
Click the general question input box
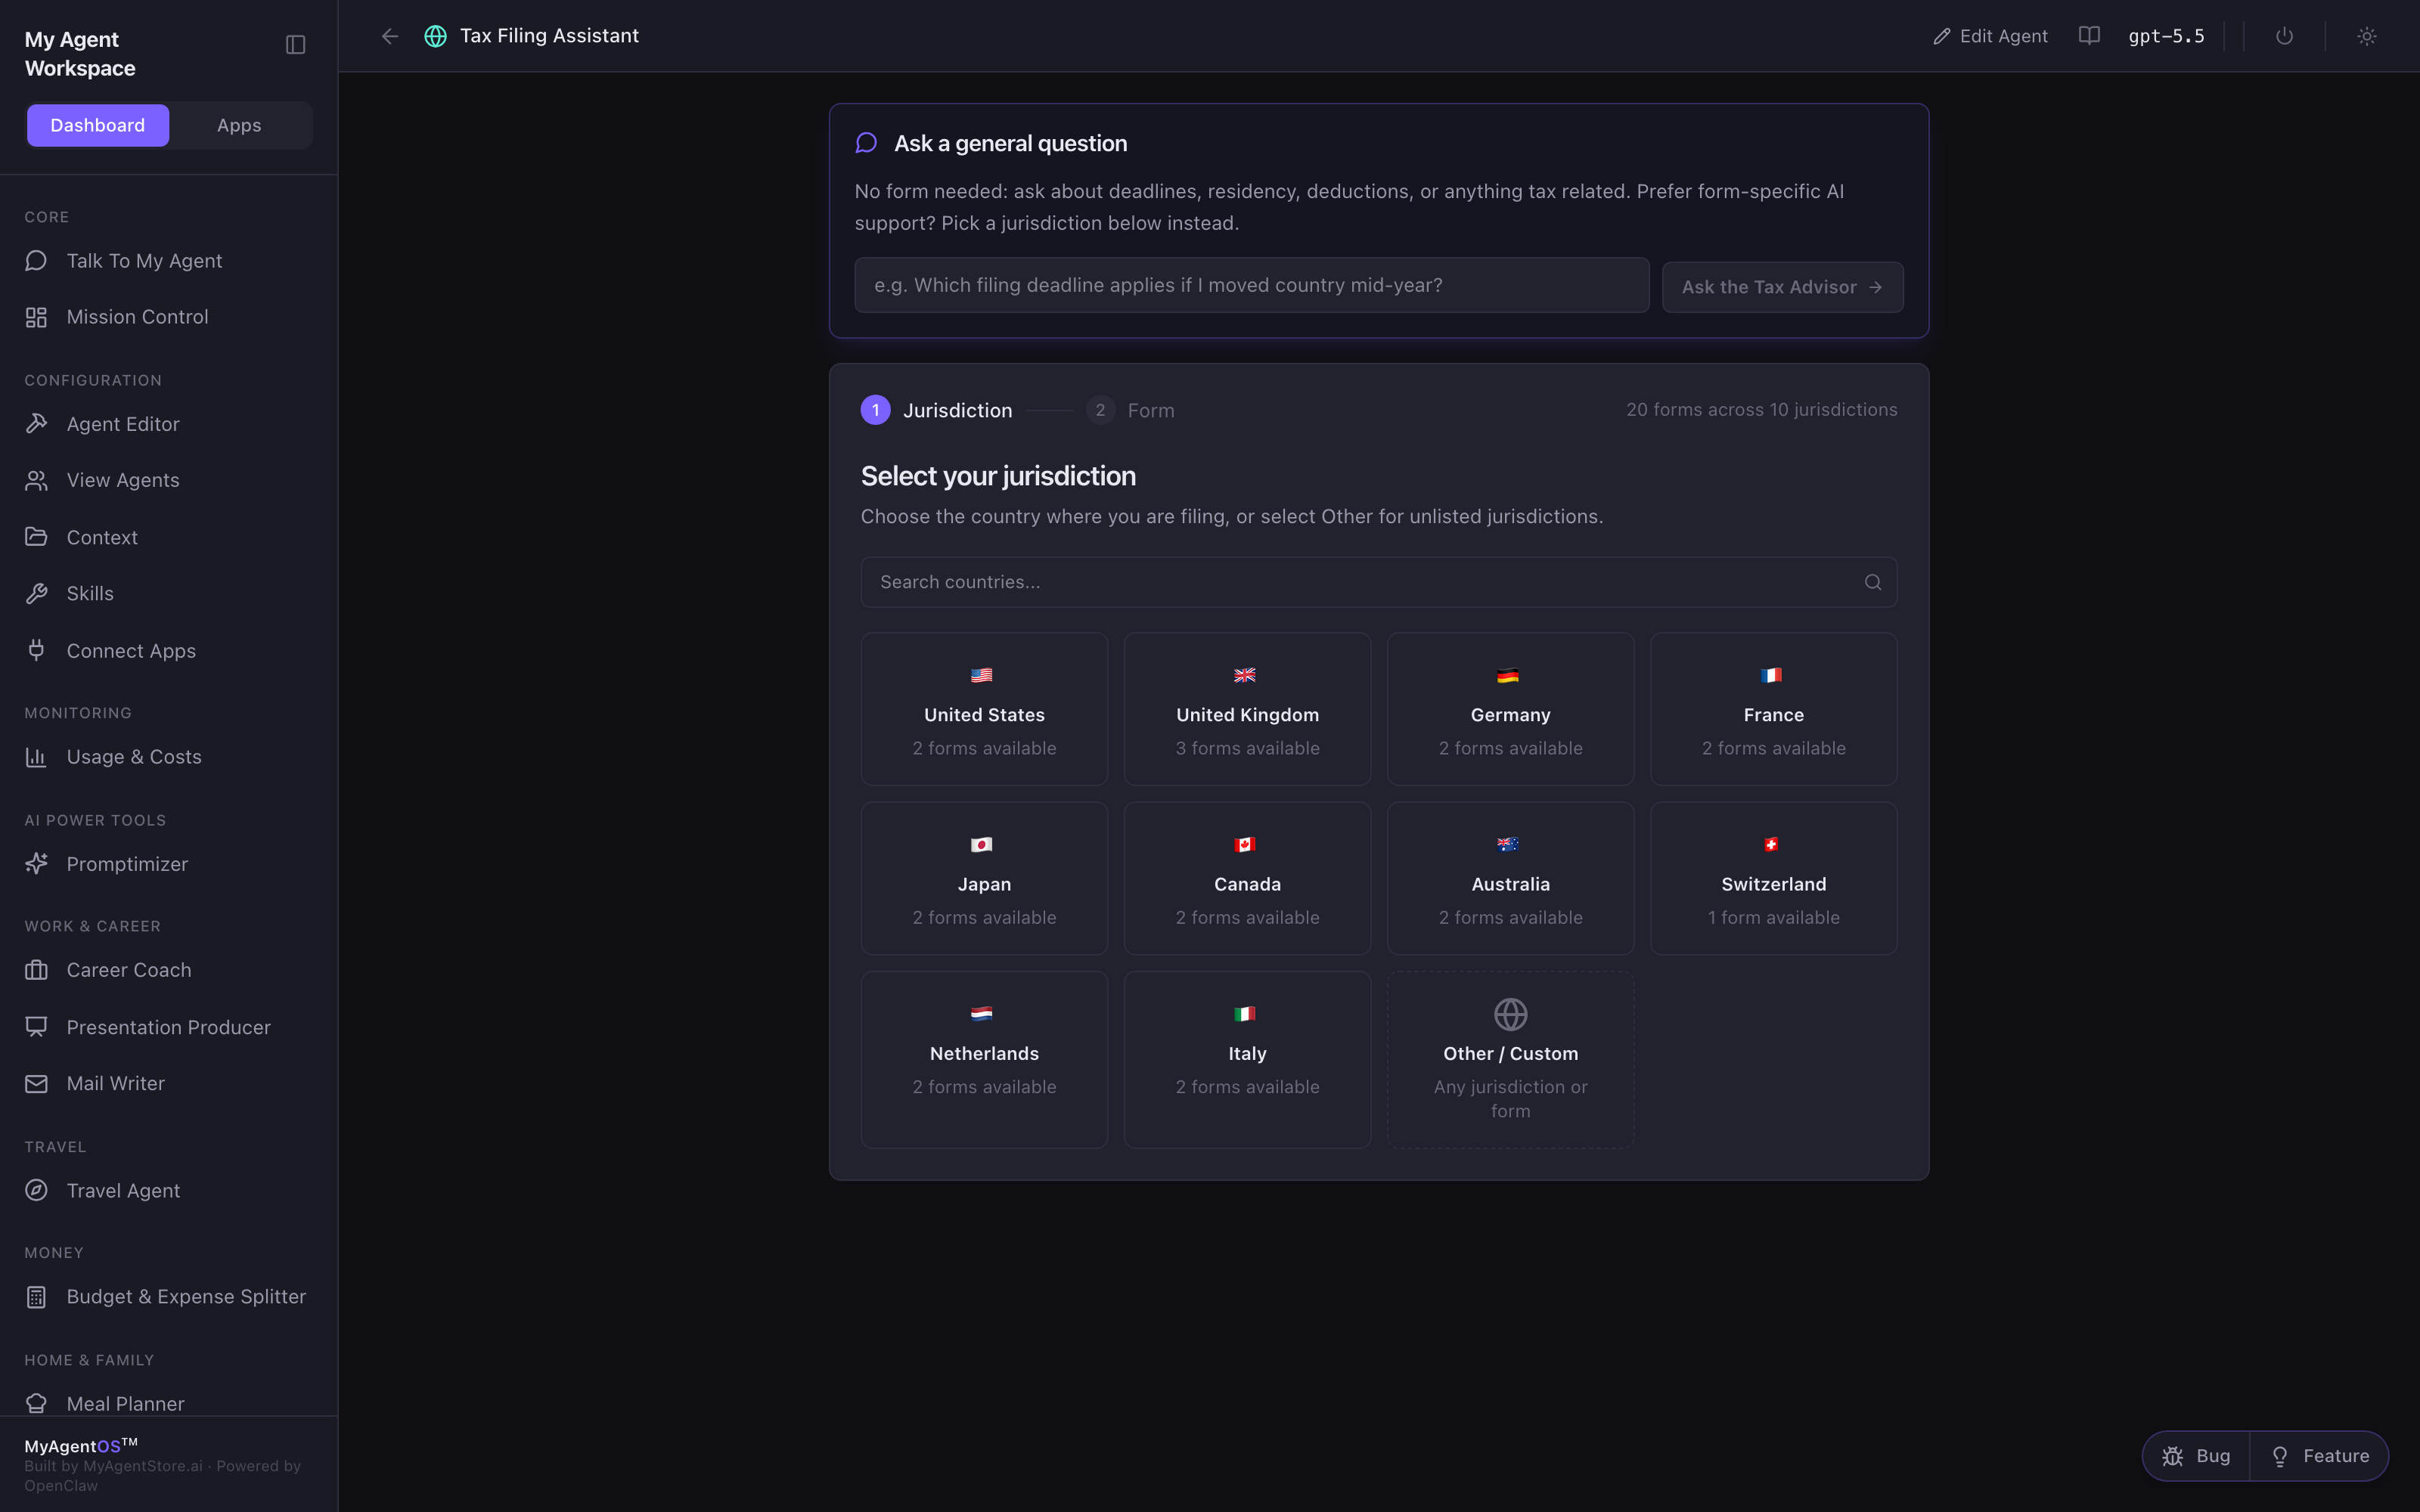tap(1251, 285)
